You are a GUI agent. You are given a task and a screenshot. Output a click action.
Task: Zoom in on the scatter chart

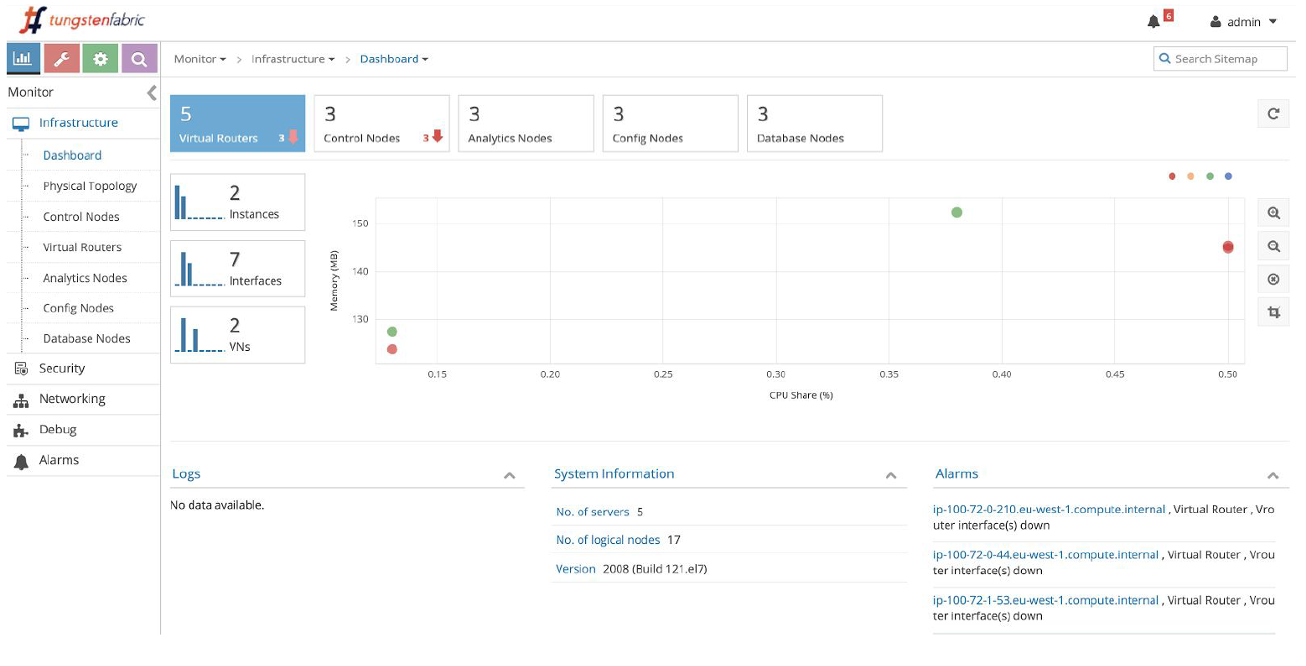1273,213
